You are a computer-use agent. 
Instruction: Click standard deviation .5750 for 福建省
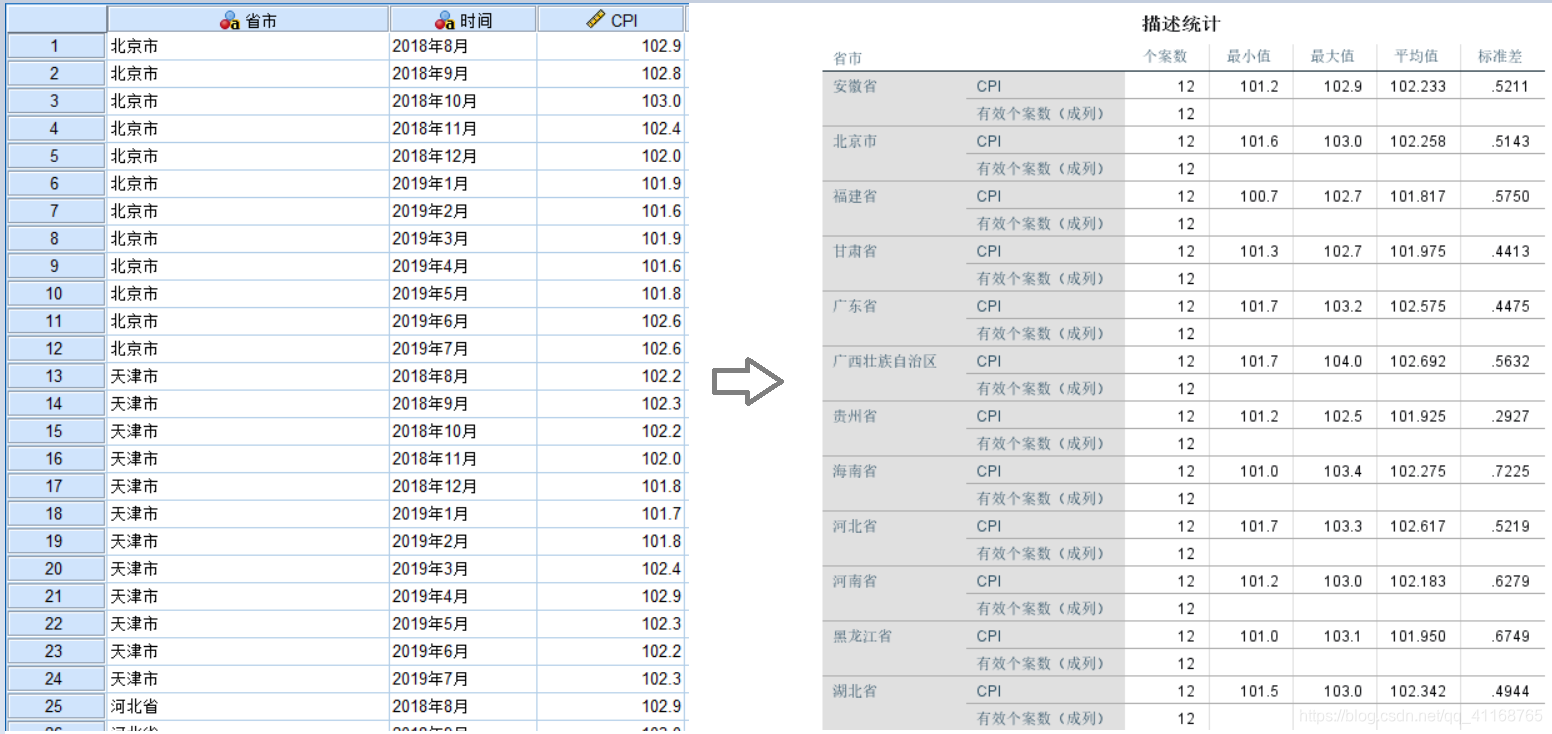pyautogui.click(x=1510, y=196)
